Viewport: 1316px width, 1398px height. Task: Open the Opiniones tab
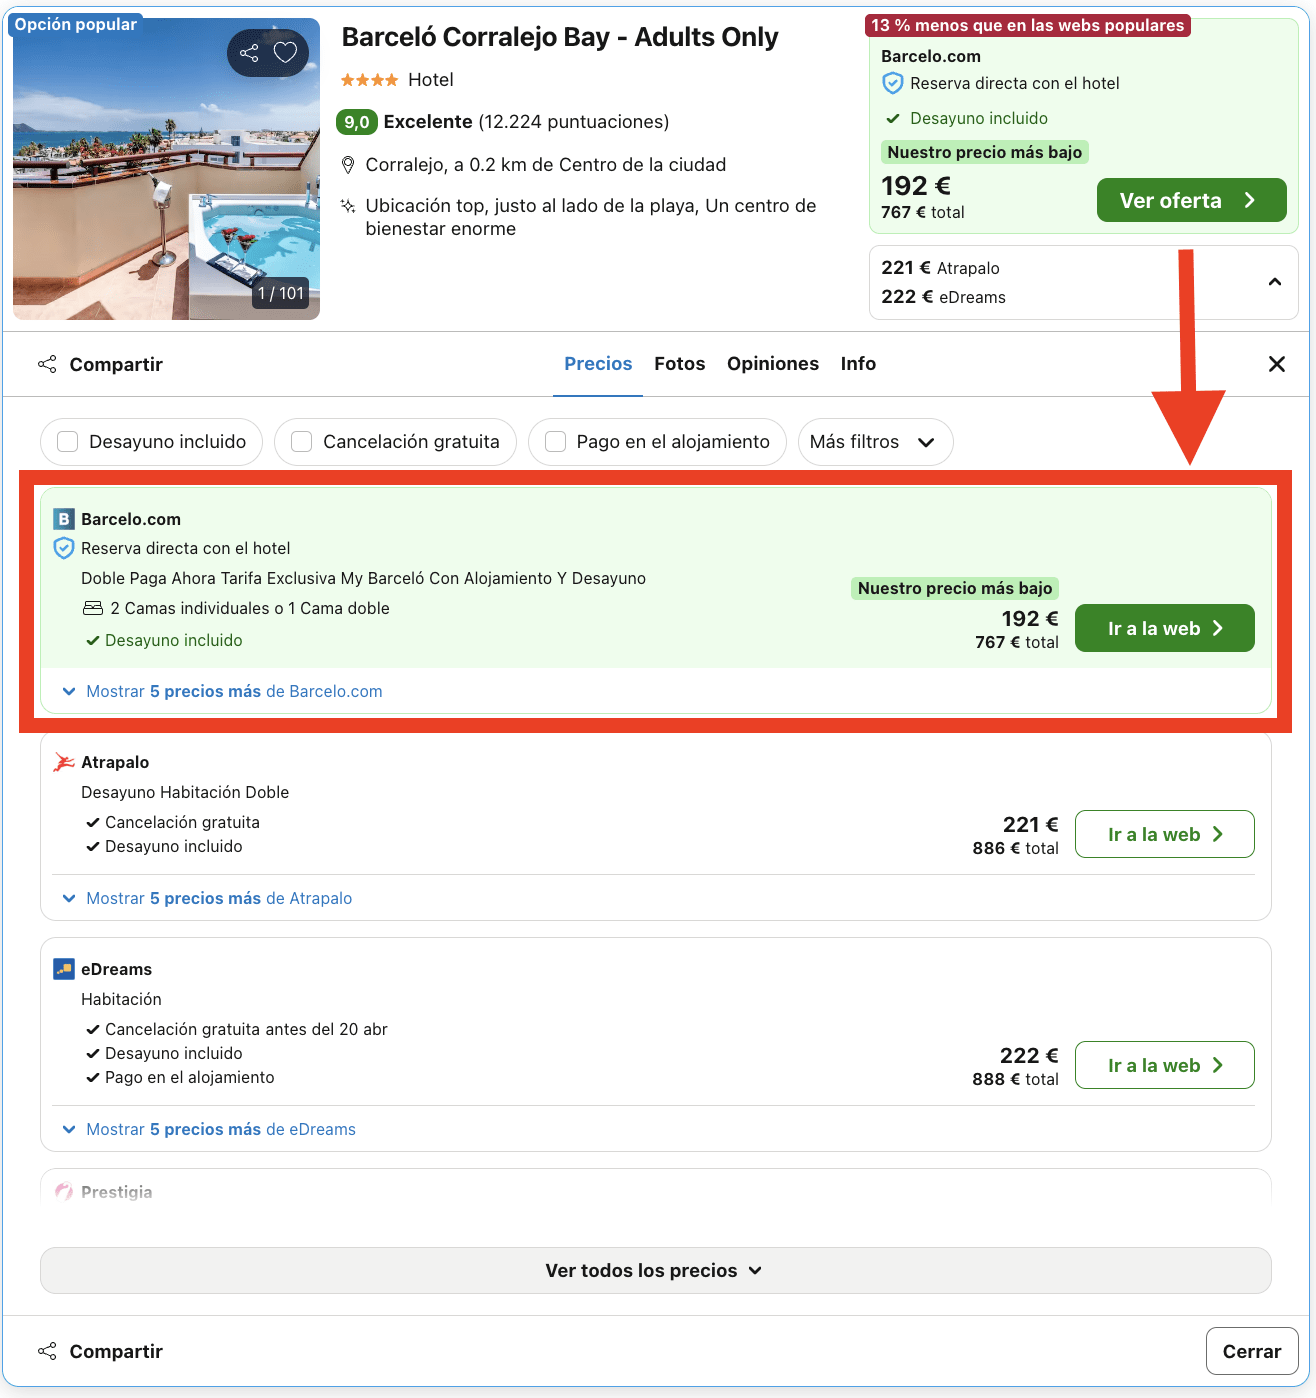click(772, 363)
